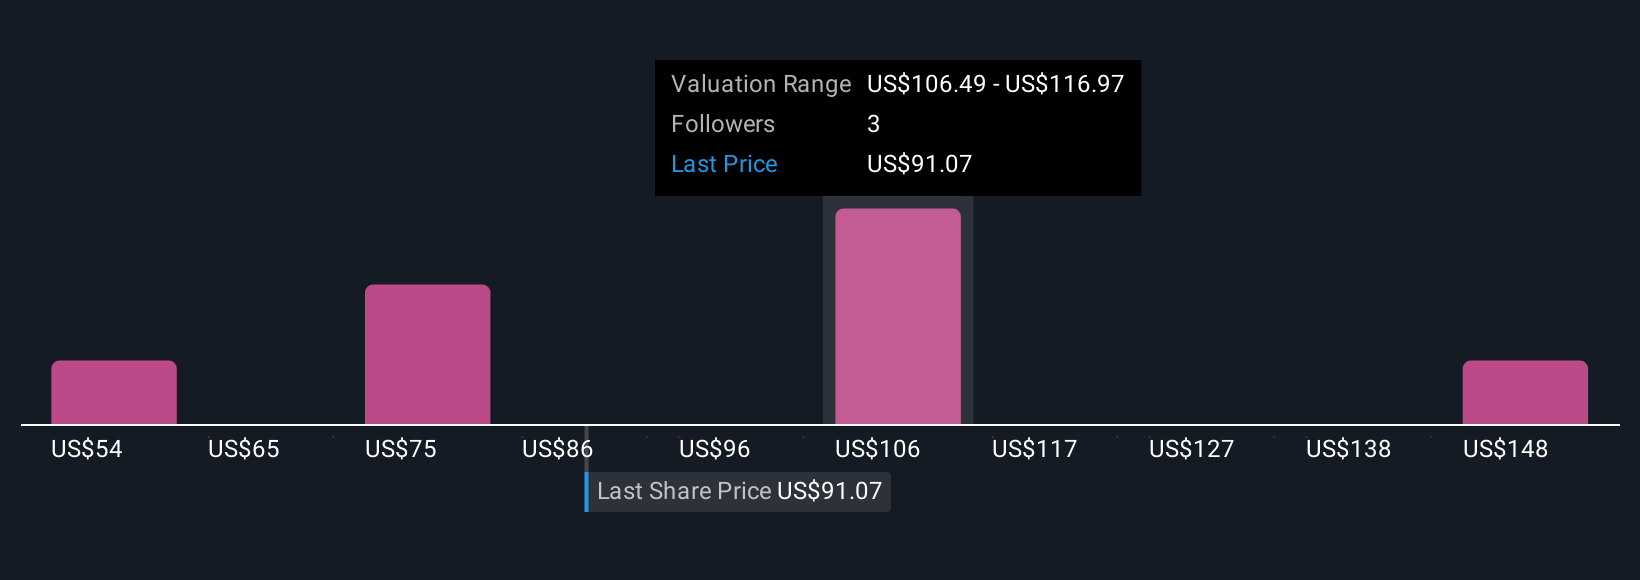
Task: Click the US$96 axis label
Action: coord(715,449)
